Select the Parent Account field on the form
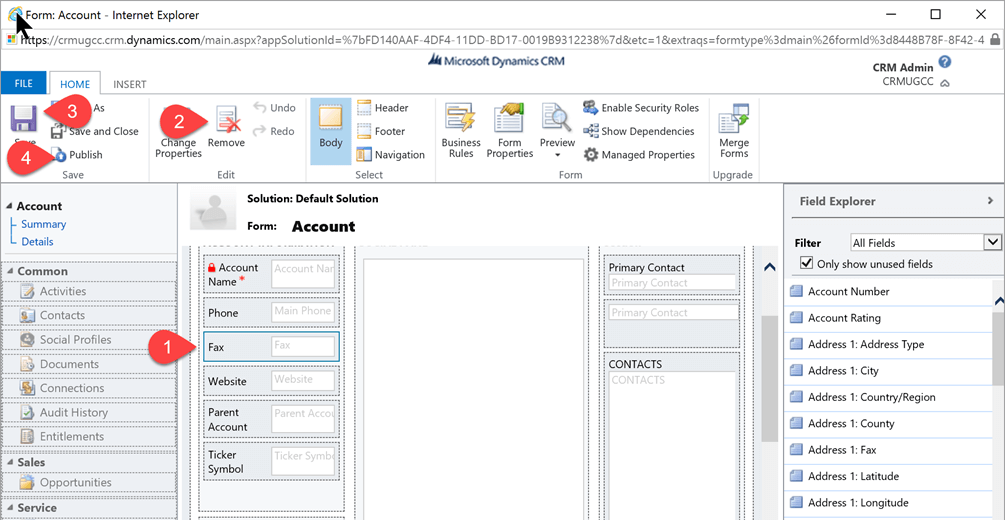 pos(271,419)
